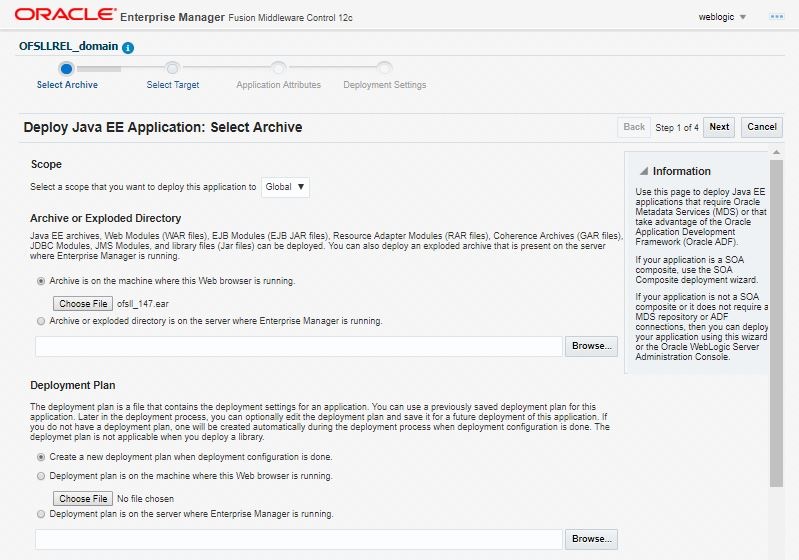The width and height of the screenshot is (799, 560).
Task: Click the ofsll_147.ear file name
Action: (x=143, y=304)
